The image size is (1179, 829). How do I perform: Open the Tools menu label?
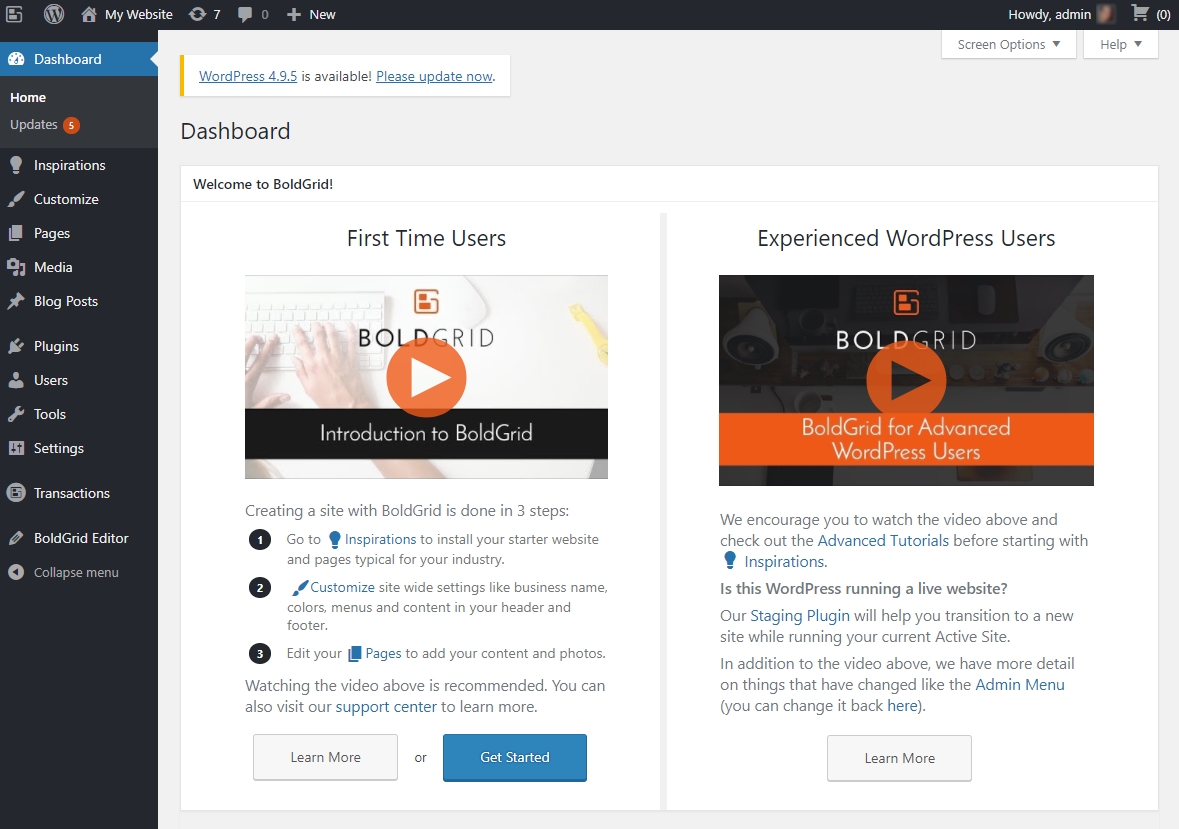tap(50, 414)
